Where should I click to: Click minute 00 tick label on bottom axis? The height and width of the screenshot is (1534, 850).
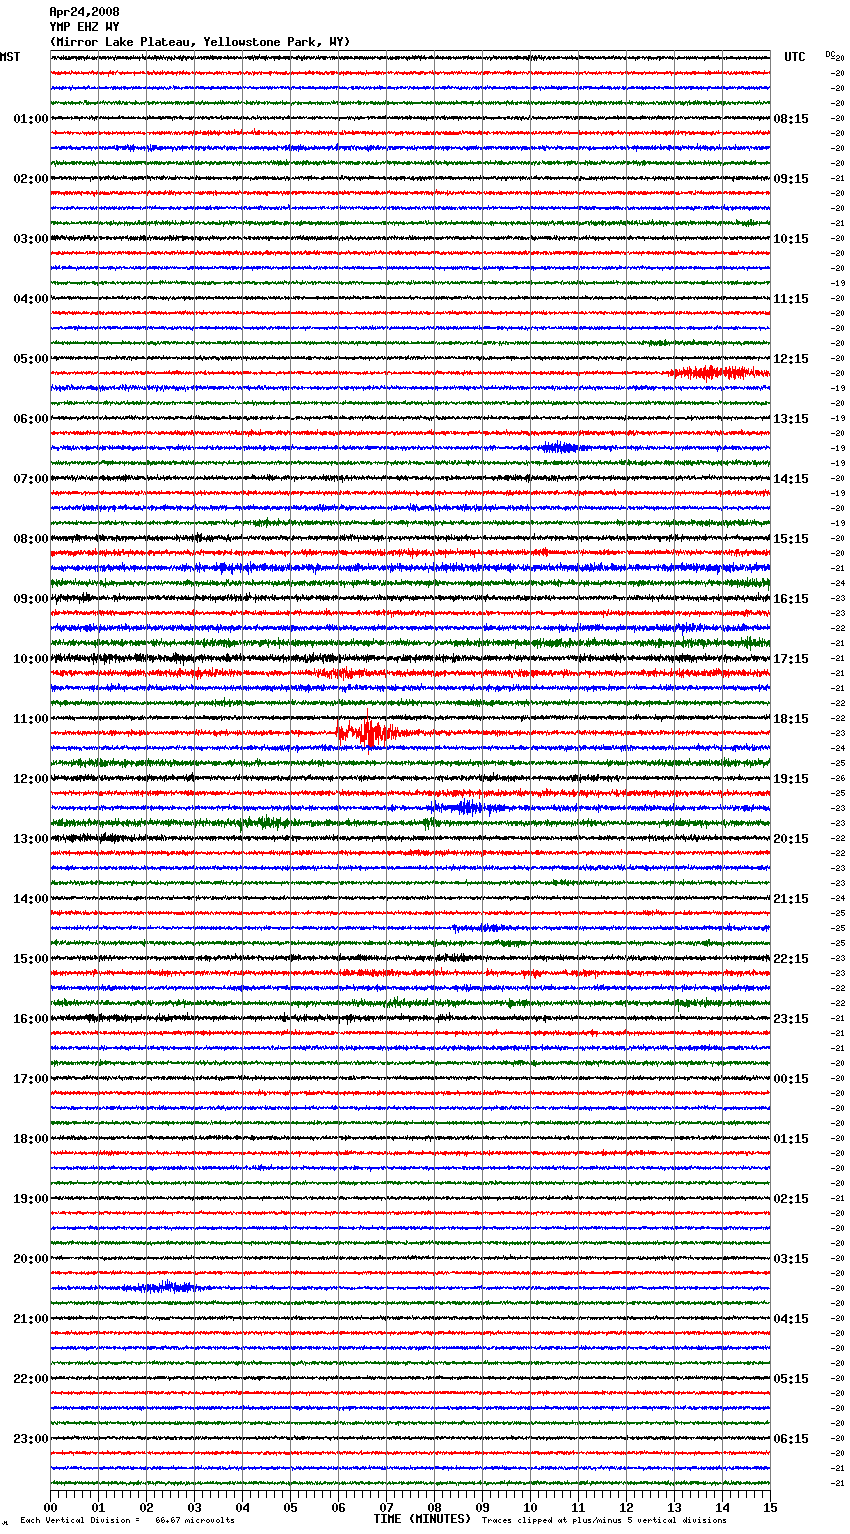point(50,1507)
